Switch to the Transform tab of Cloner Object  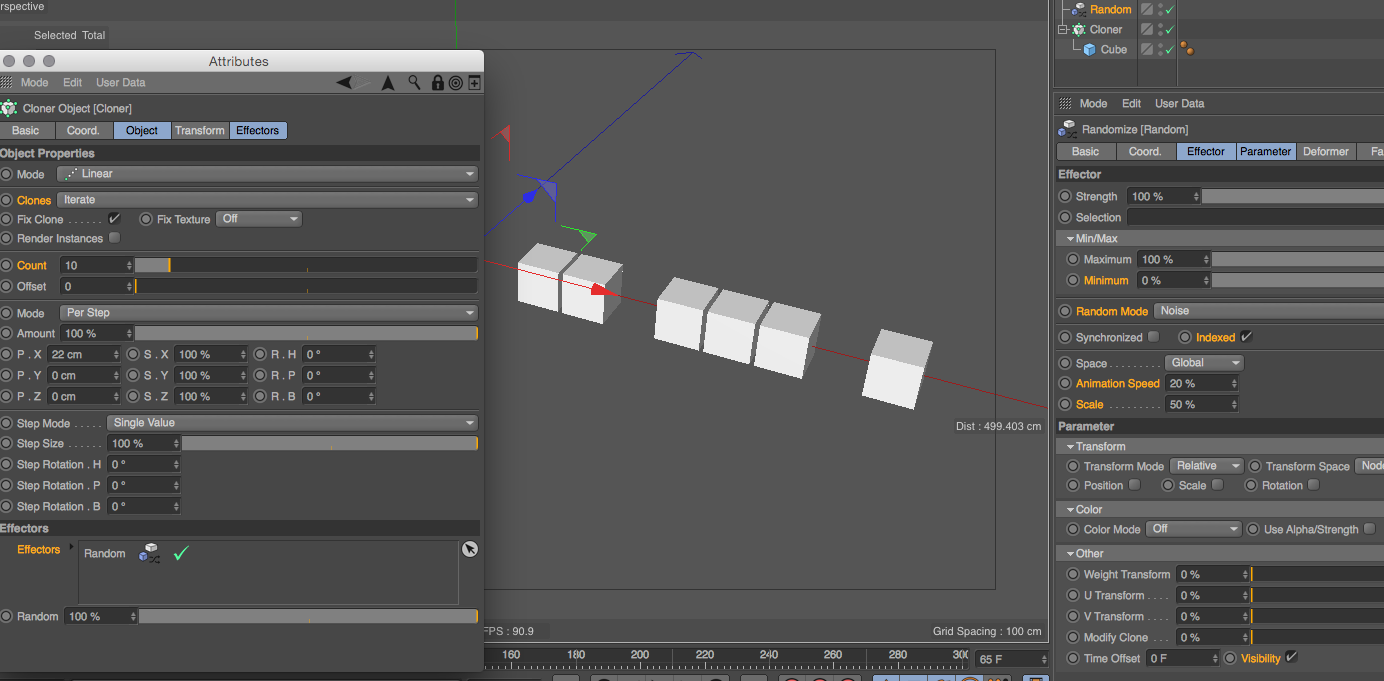[x=200, y=130]
